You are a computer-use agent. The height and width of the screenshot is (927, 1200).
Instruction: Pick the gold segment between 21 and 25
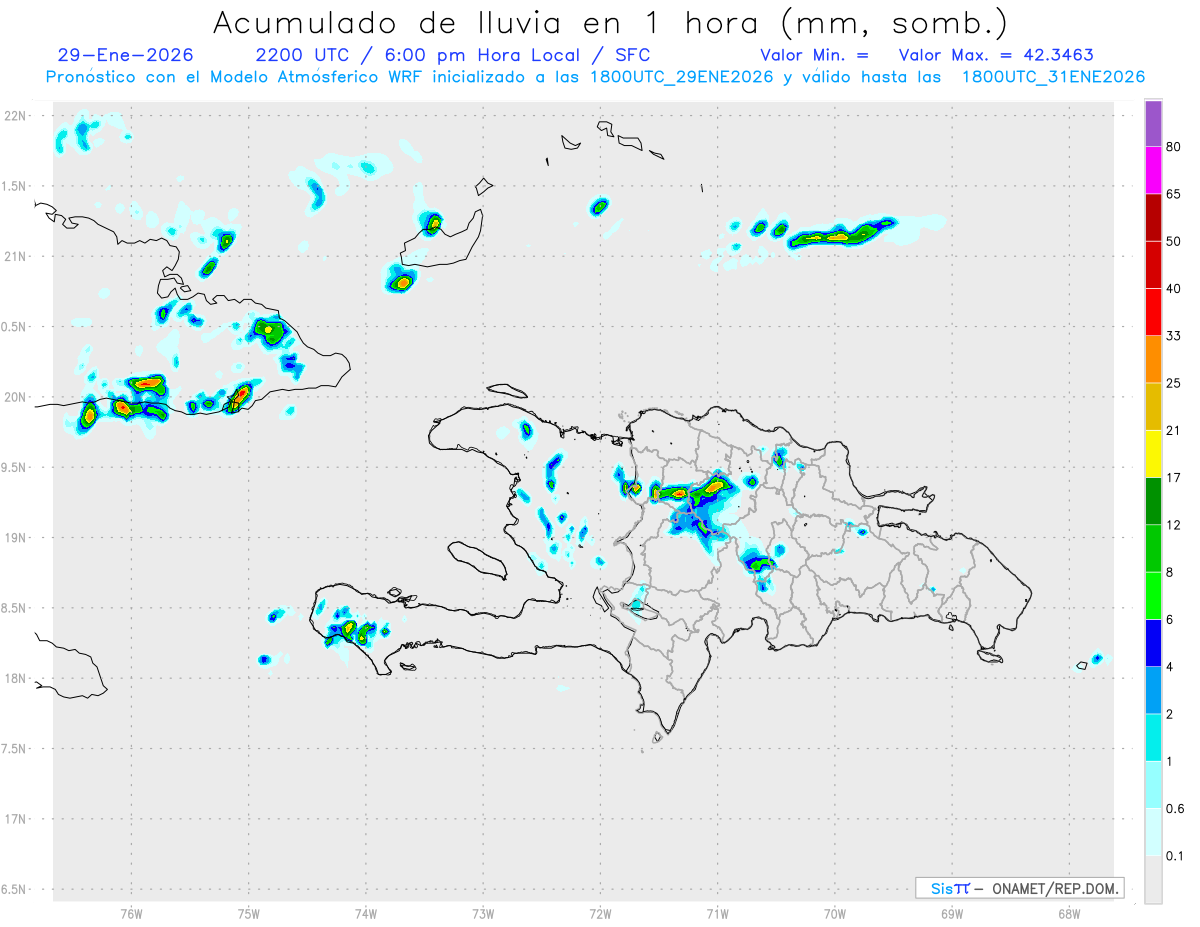pyautogui.click(x=1153, y=407)
